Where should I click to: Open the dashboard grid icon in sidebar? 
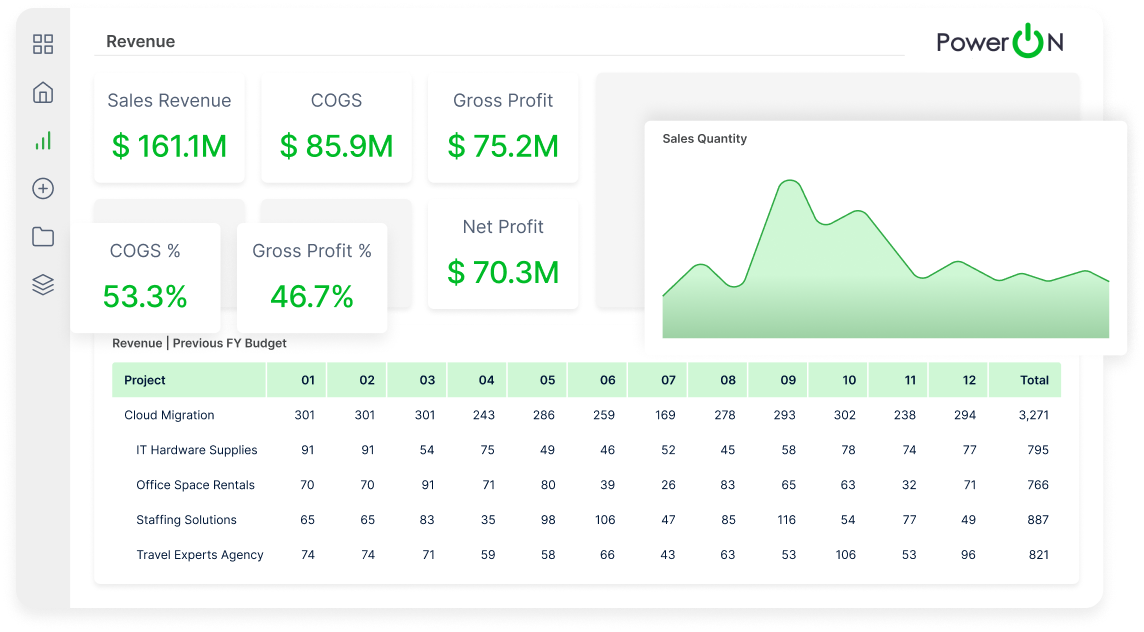[43, 45]
